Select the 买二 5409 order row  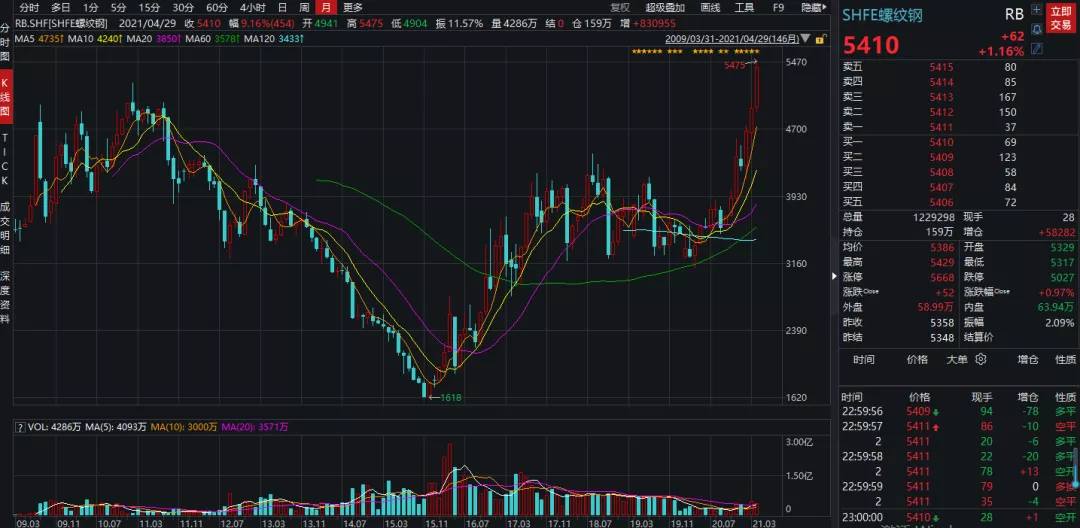tap(930, 158)
